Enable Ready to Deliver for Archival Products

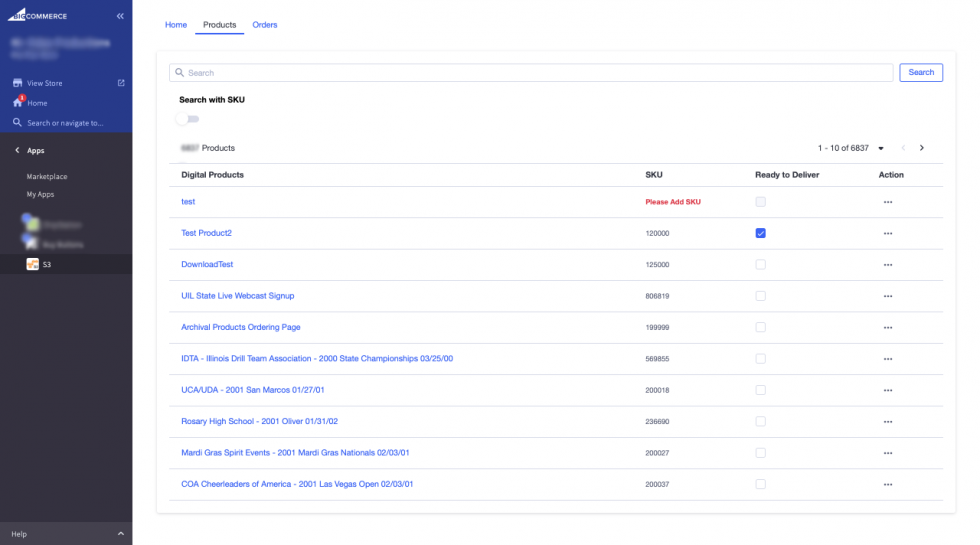pyautogui.click(x=760, y=327)
